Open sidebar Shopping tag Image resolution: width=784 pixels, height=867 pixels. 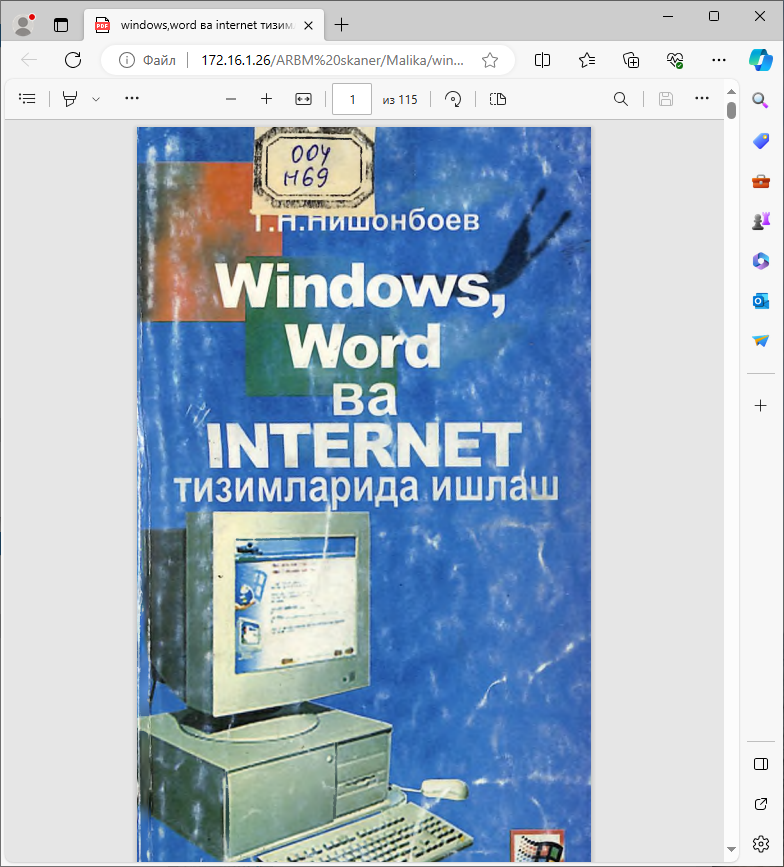click(x=761, y=140)
